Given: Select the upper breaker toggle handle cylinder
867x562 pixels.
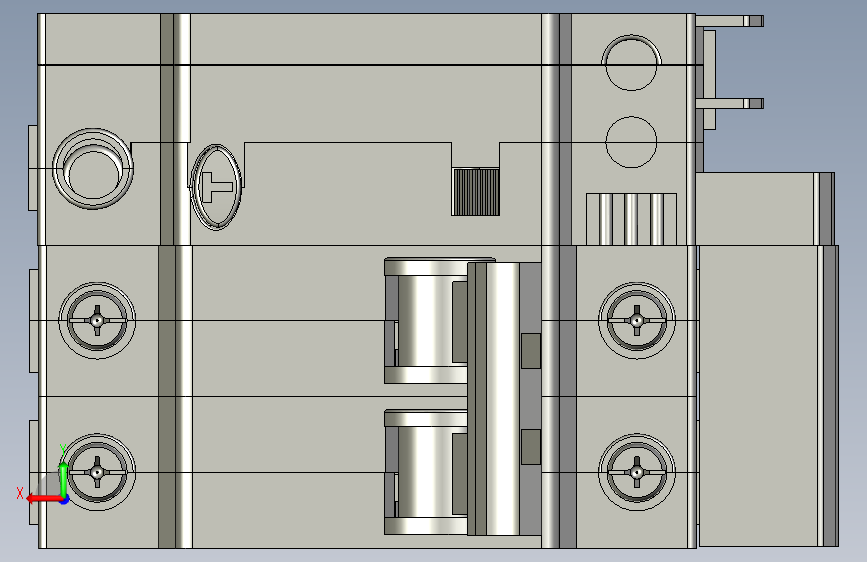Looking at the screenshot, I should tap(426, 321).
